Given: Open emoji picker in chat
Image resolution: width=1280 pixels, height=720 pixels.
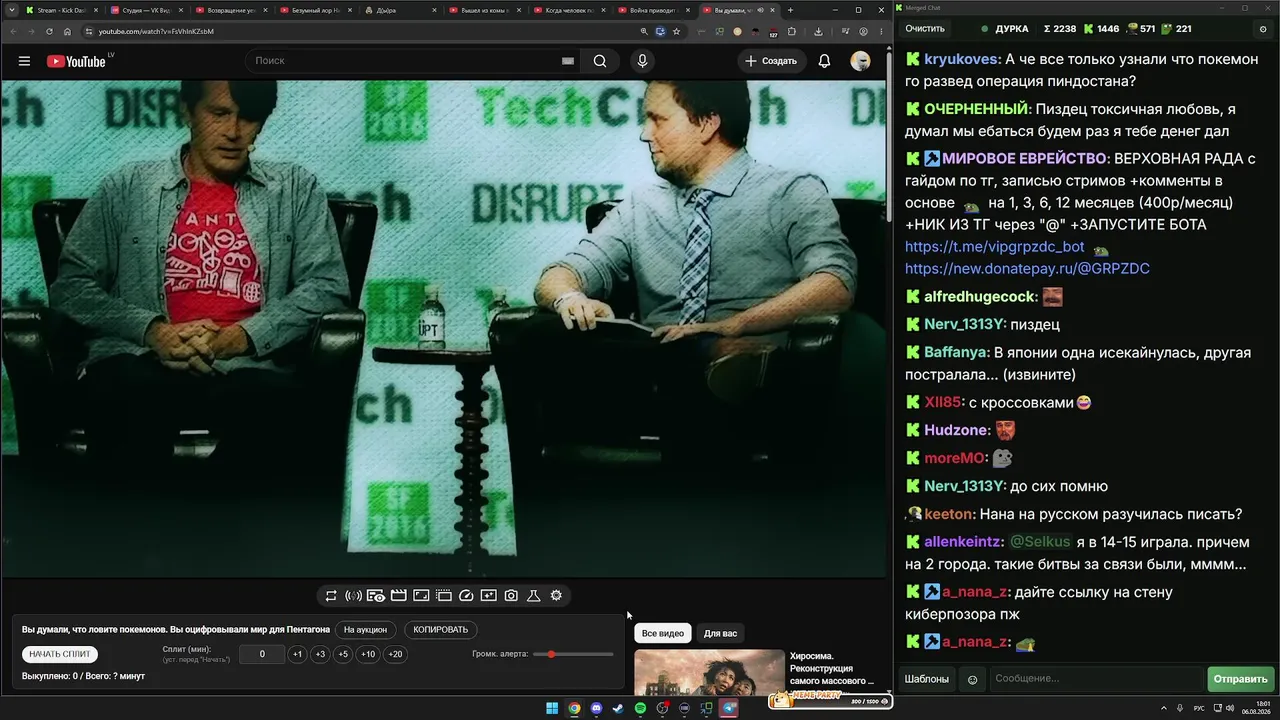Looking at the screenshot, I should coord(972,679).
